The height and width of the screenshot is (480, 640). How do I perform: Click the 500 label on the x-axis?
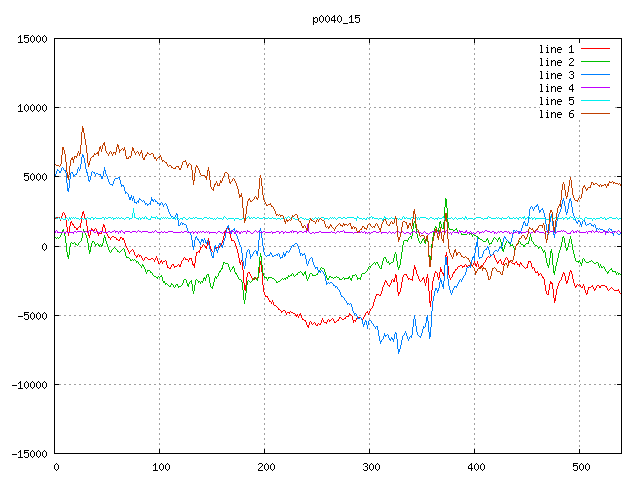click(x=580, y=467)
